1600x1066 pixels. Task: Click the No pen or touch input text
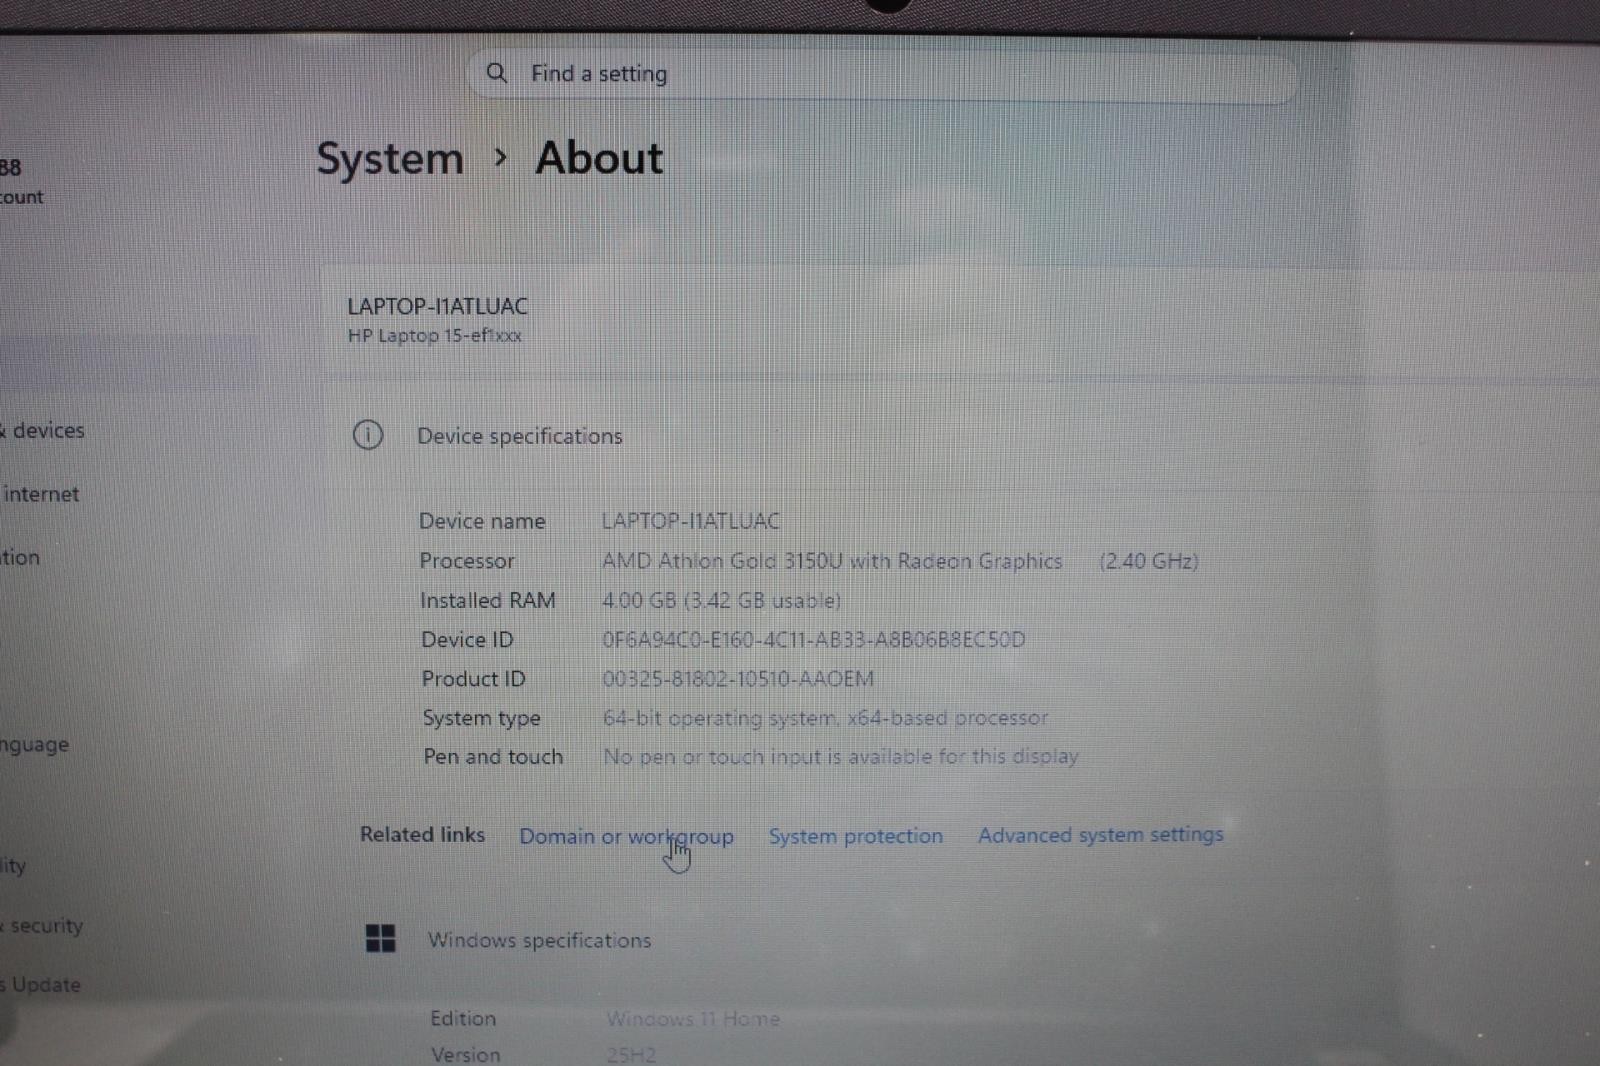[841, 757]
